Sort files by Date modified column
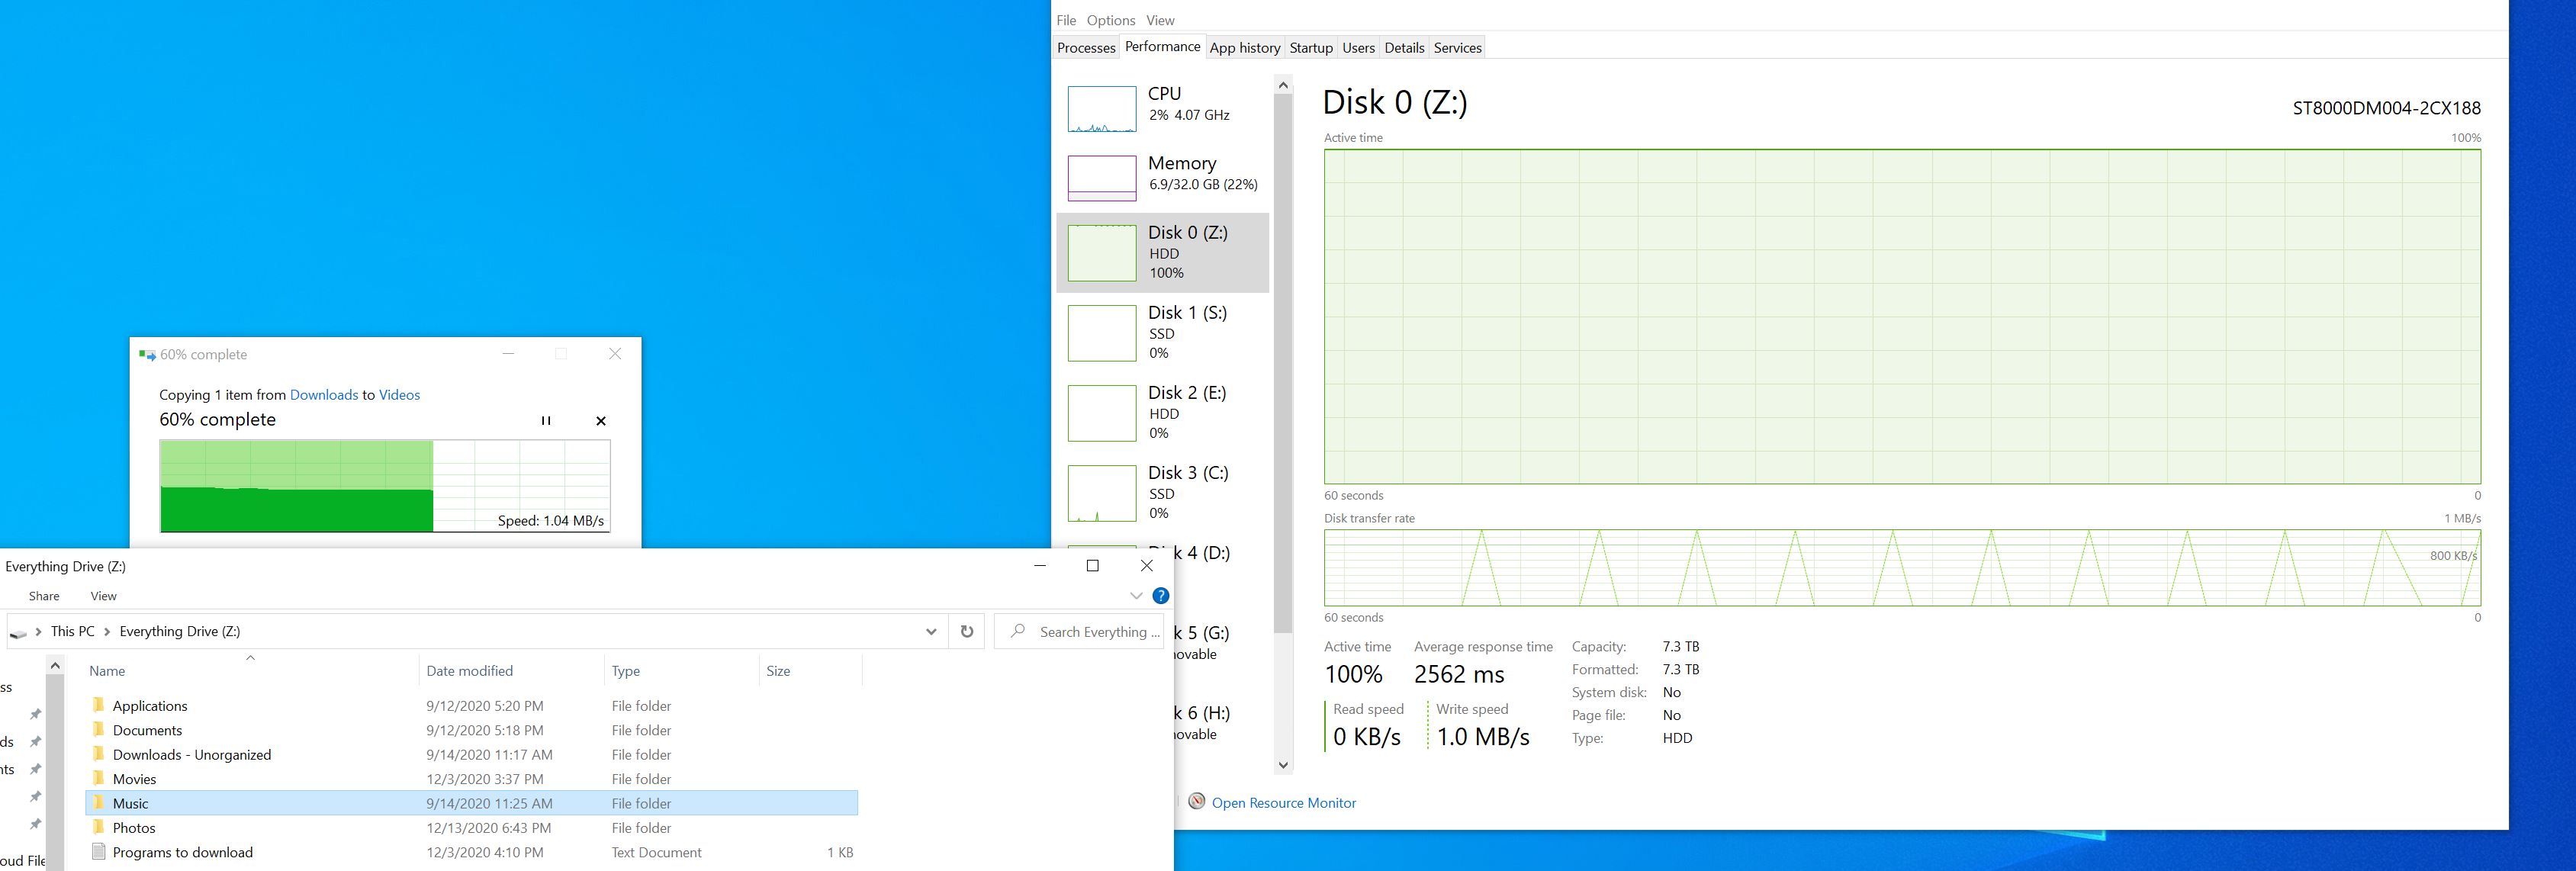Viewport: 2576px width, 871px height. [x=469, y=671]
